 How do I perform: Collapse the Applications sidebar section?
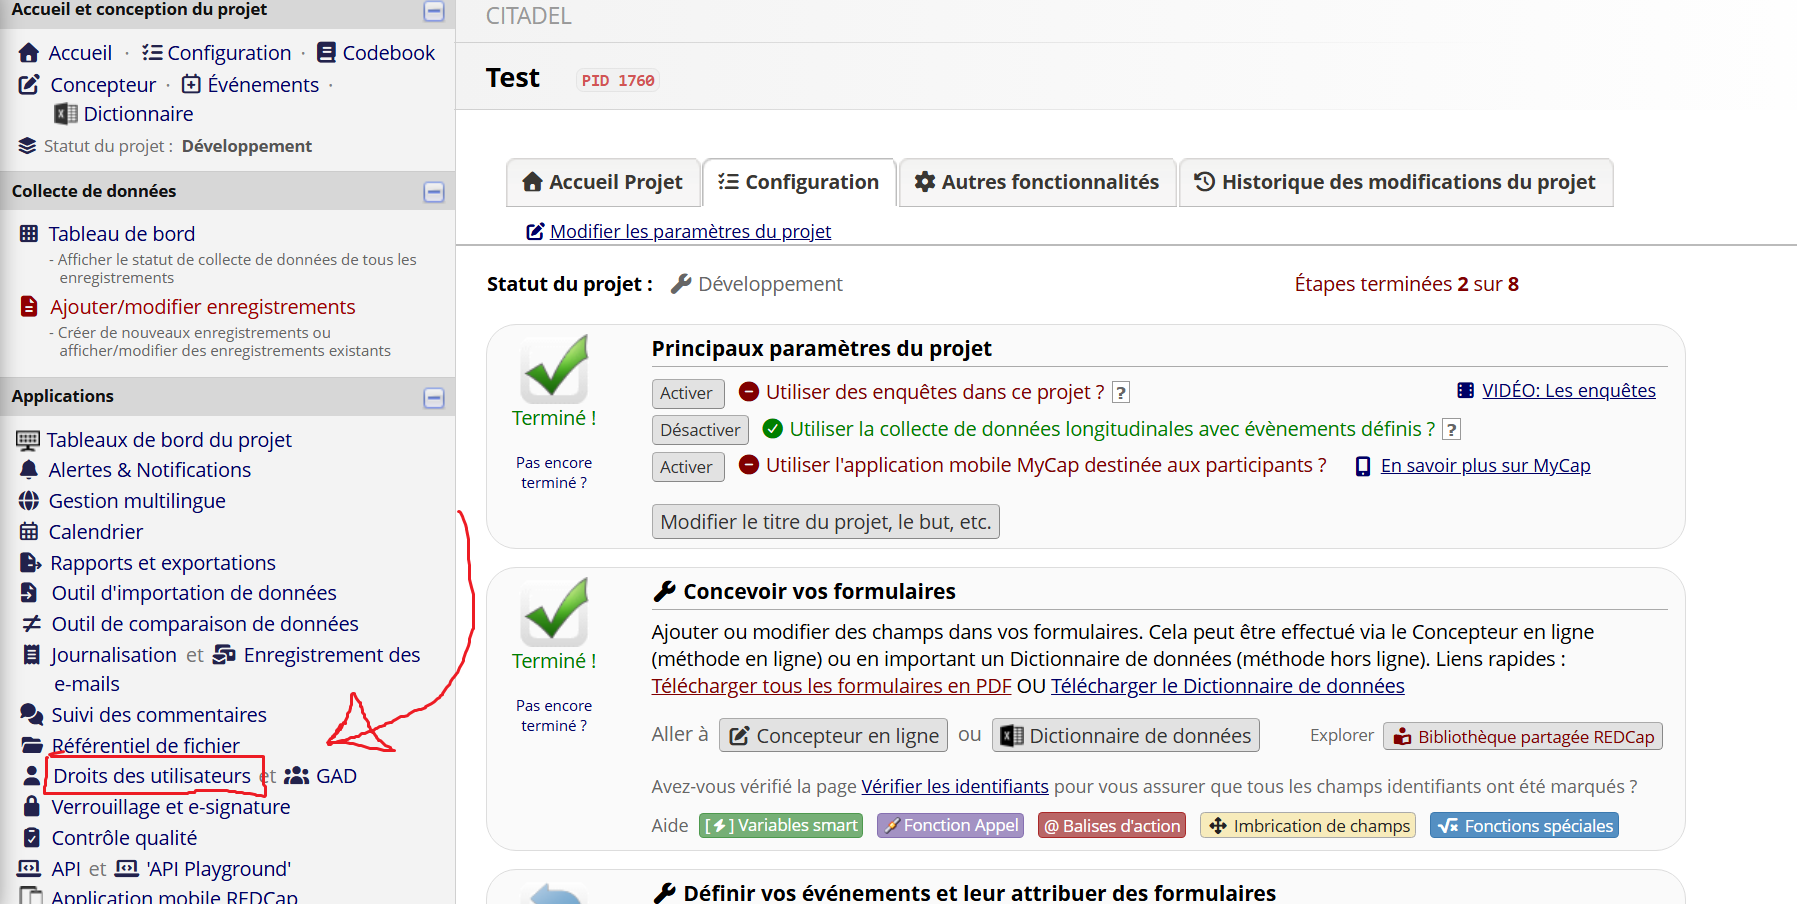(x=434, y=398)
